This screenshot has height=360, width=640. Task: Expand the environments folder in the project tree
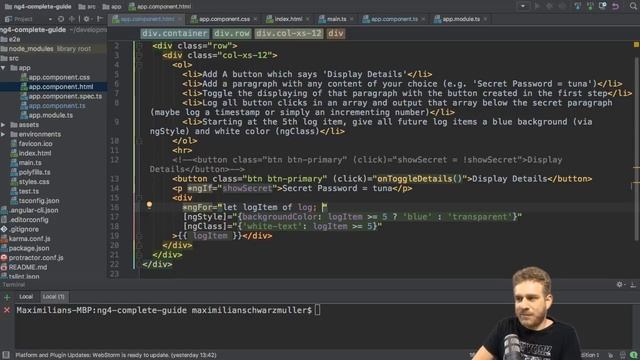pyautogui.click(x=3, y=134)
